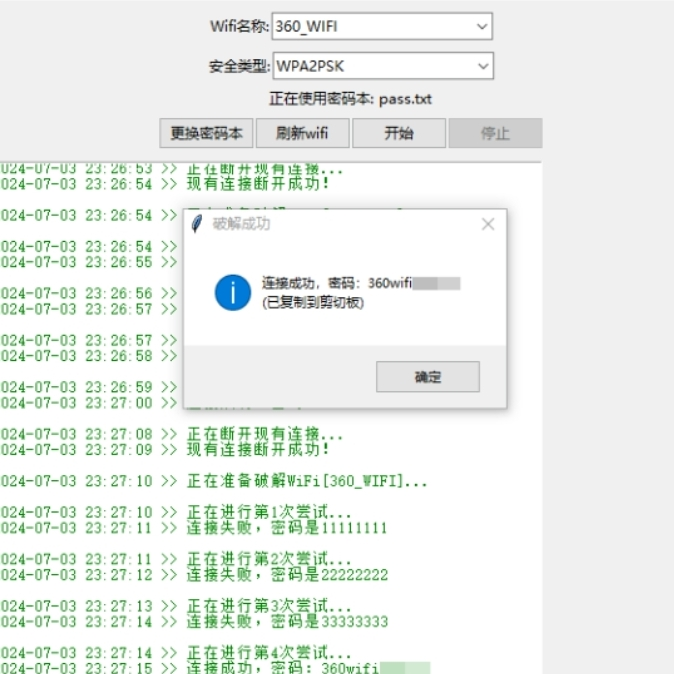This screenshot has height=674, width=674.
Task: Click the 安全类型 label
Action: click(x=239, y=66)
